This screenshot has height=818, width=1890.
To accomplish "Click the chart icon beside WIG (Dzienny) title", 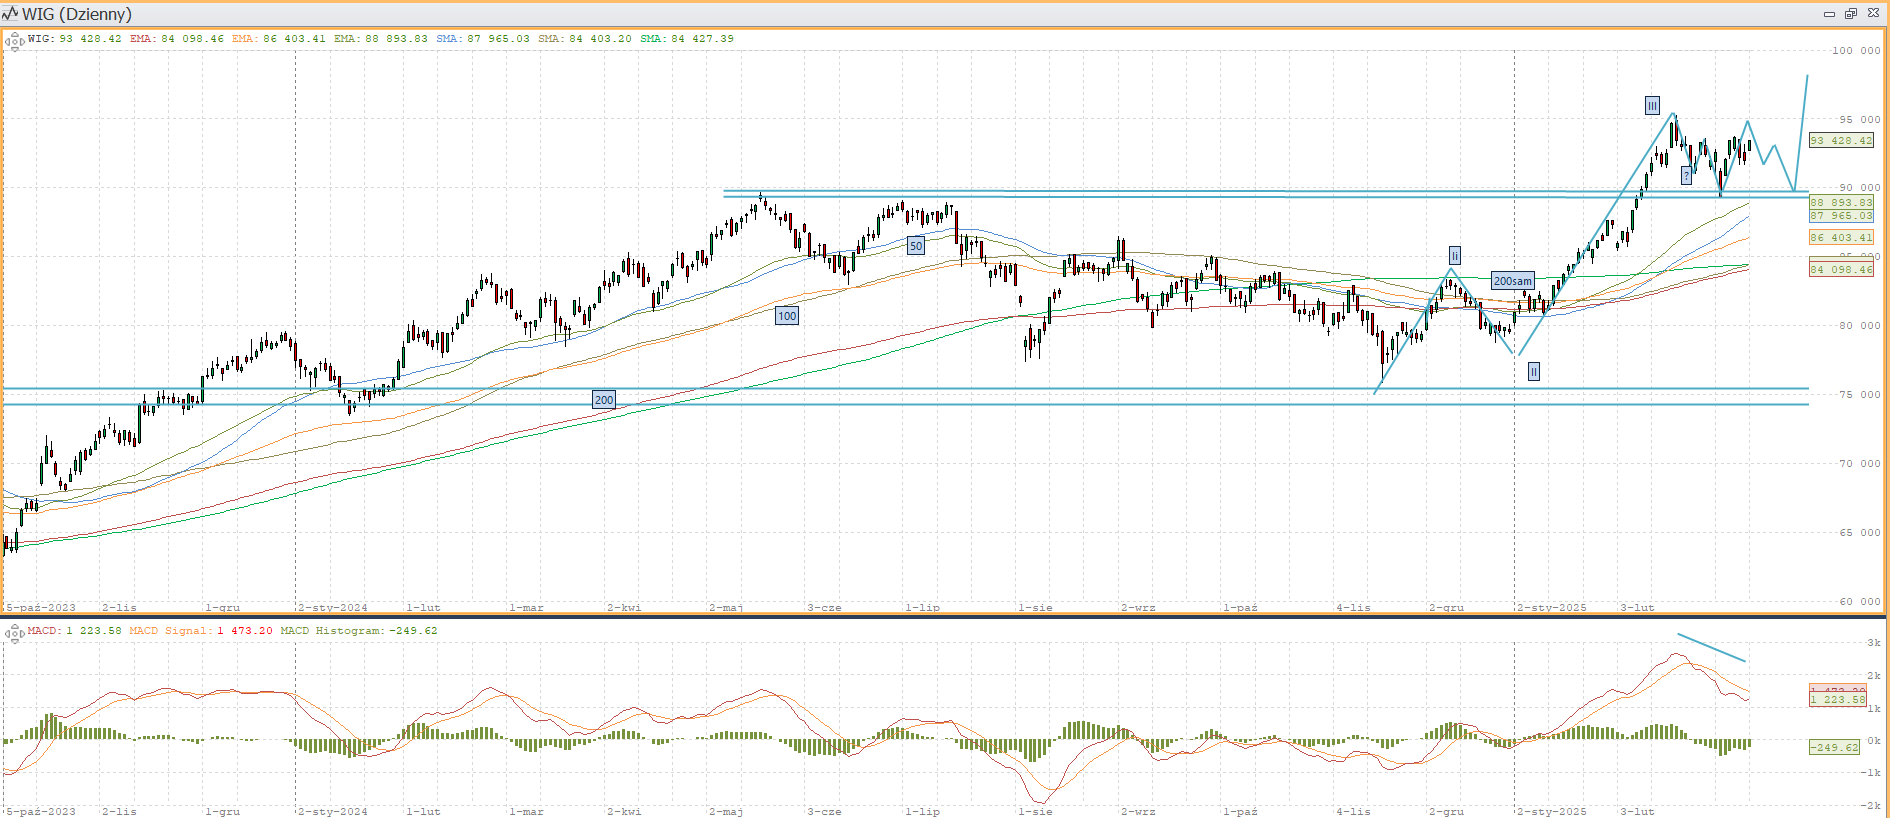I will (11, 14).
